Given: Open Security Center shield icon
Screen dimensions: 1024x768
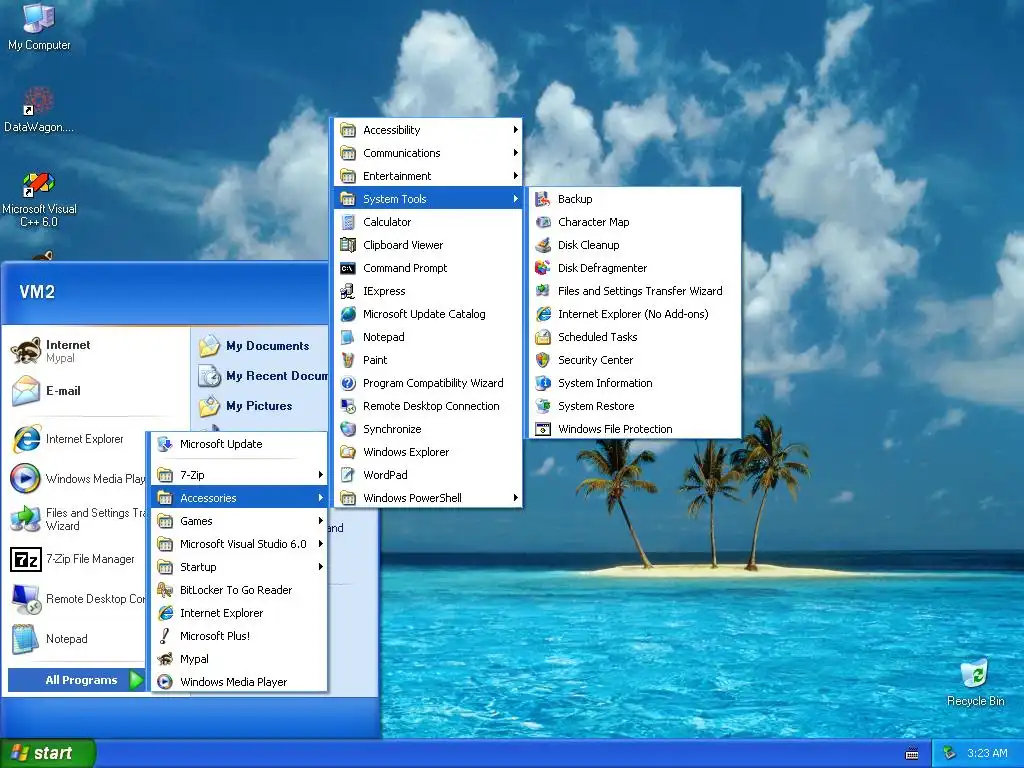Looking at the screenshot, I should 543,360.
